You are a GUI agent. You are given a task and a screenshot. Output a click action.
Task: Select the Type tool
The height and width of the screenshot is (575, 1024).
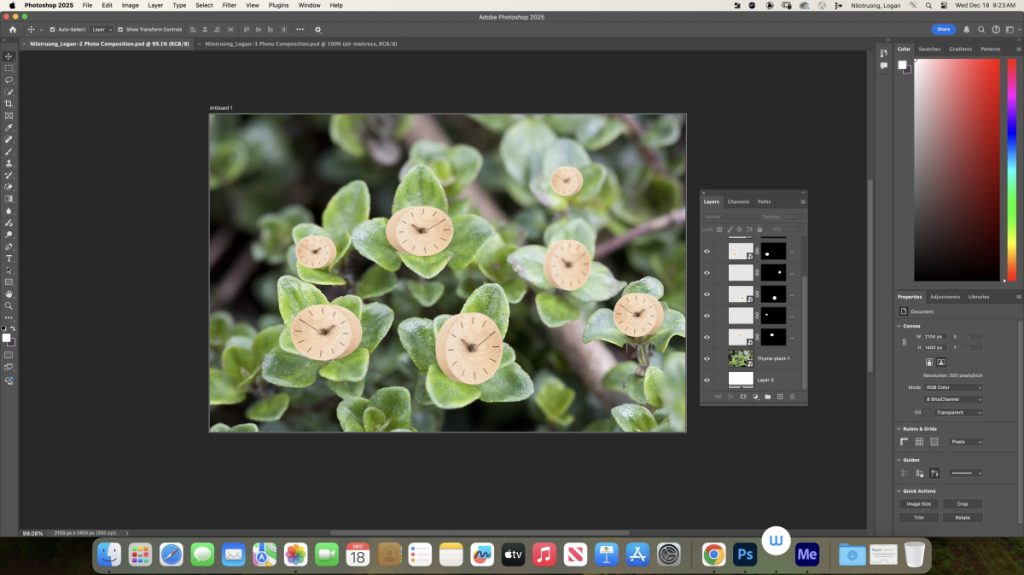(9, 258)
